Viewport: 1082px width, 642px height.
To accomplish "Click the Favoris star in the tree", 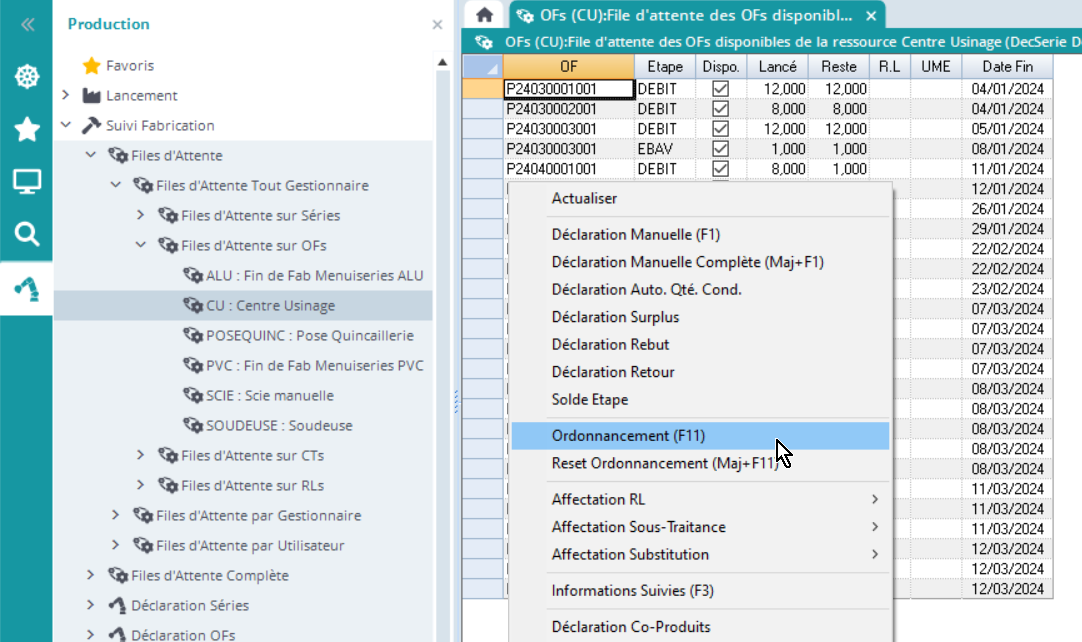I will tap(91, 66).
